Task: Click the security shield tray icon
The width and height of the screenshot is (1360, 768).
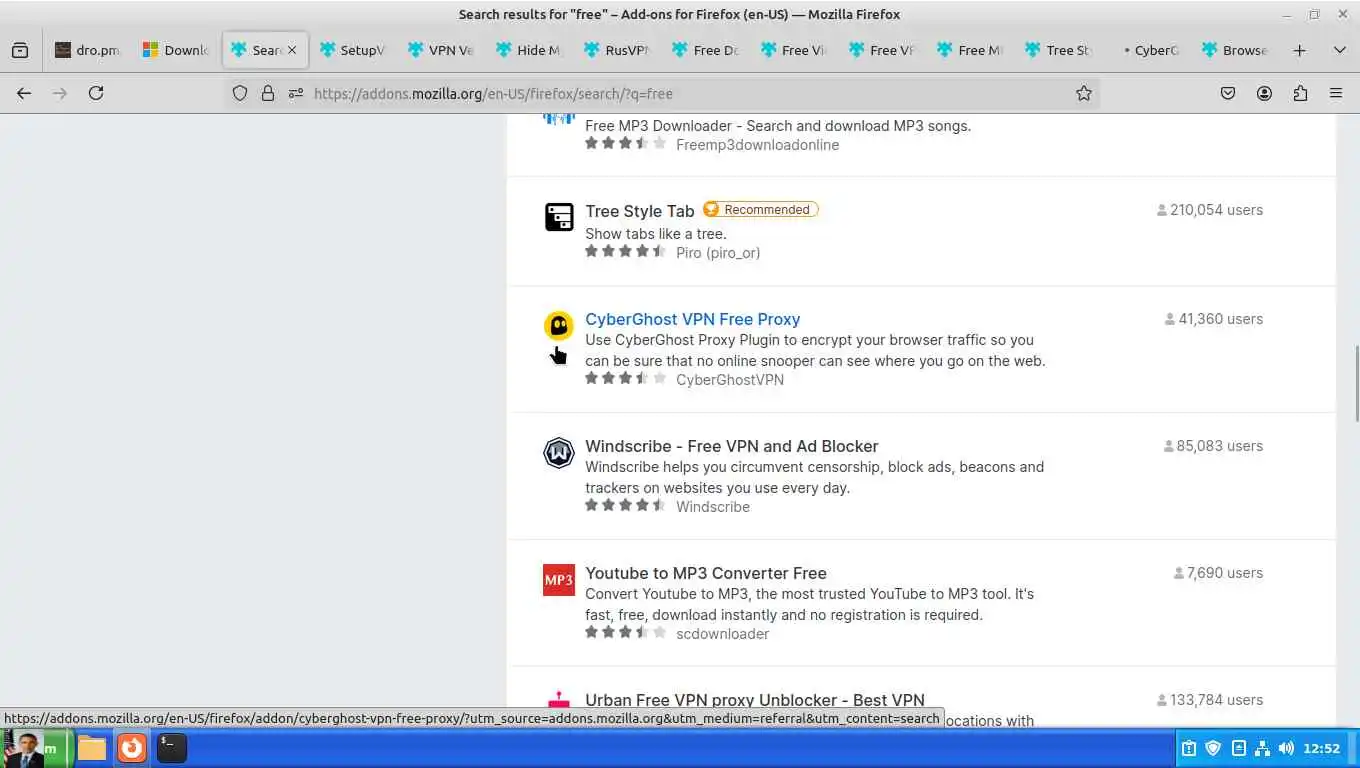Action: click(1214, 748)
